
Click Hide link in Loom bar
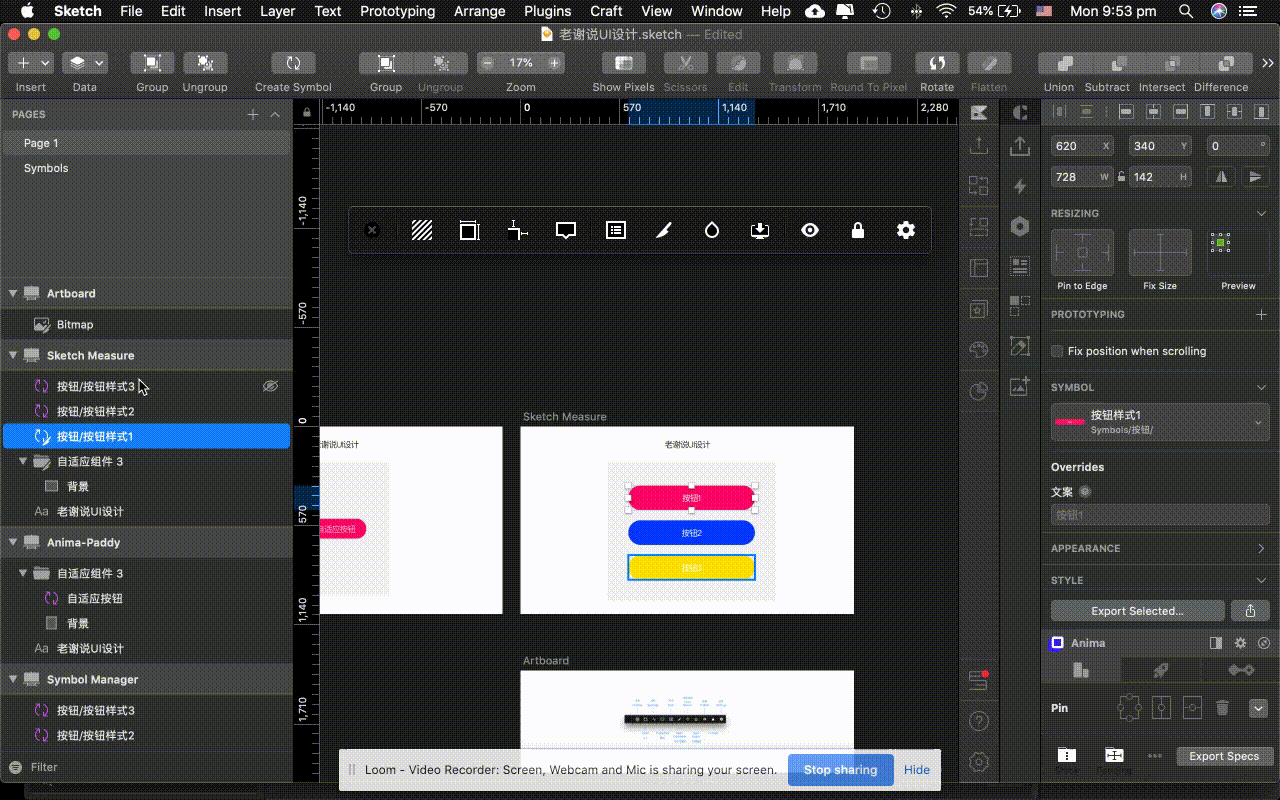tap(917, 769)
